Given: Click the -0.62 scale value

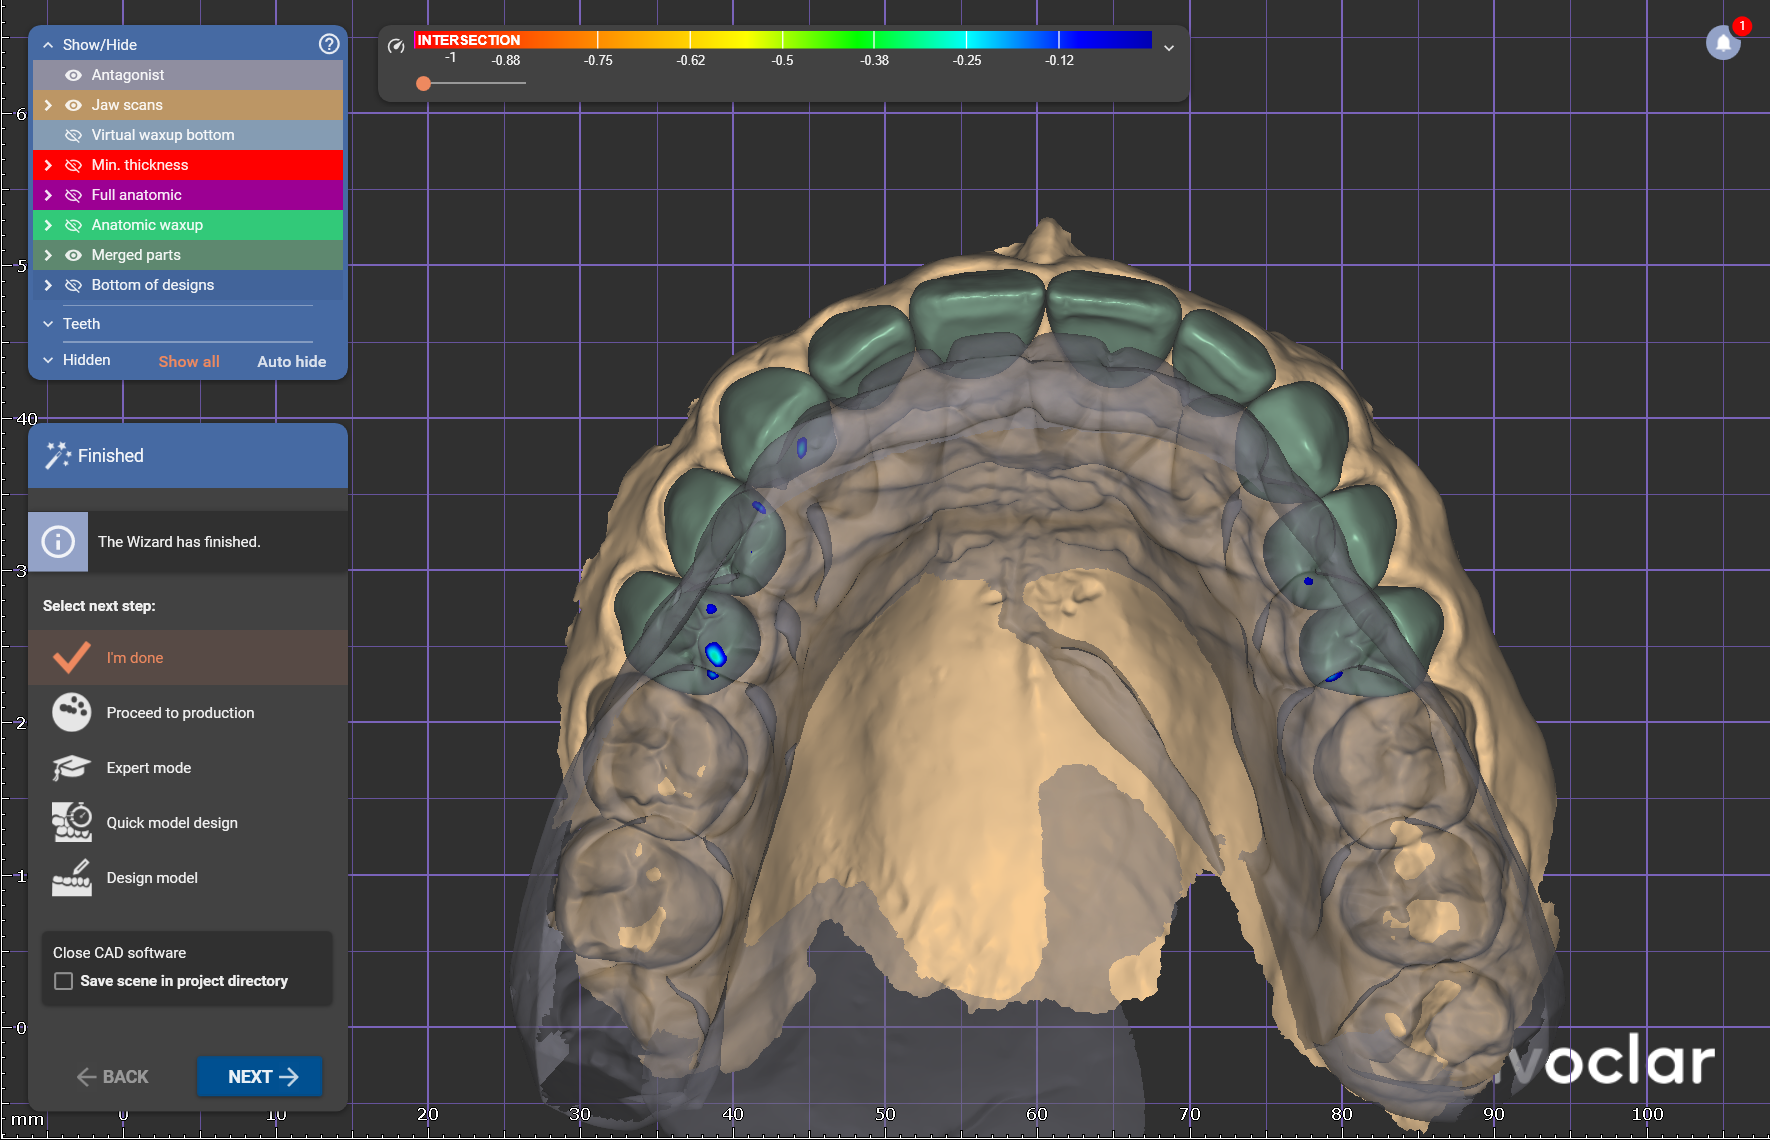Looking at the screenshot, I should (x=691, y=60).
